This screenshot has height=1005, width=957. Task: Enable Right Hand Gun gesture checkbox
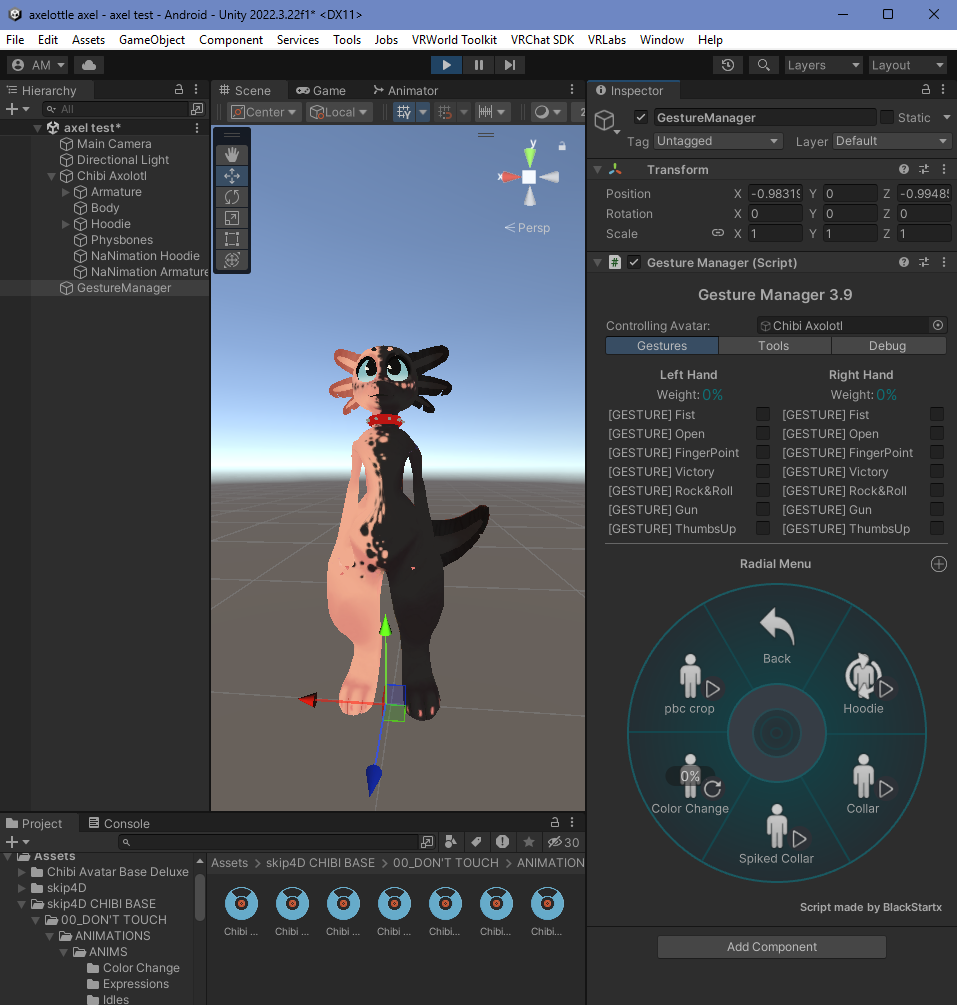[x=936, y=509]
